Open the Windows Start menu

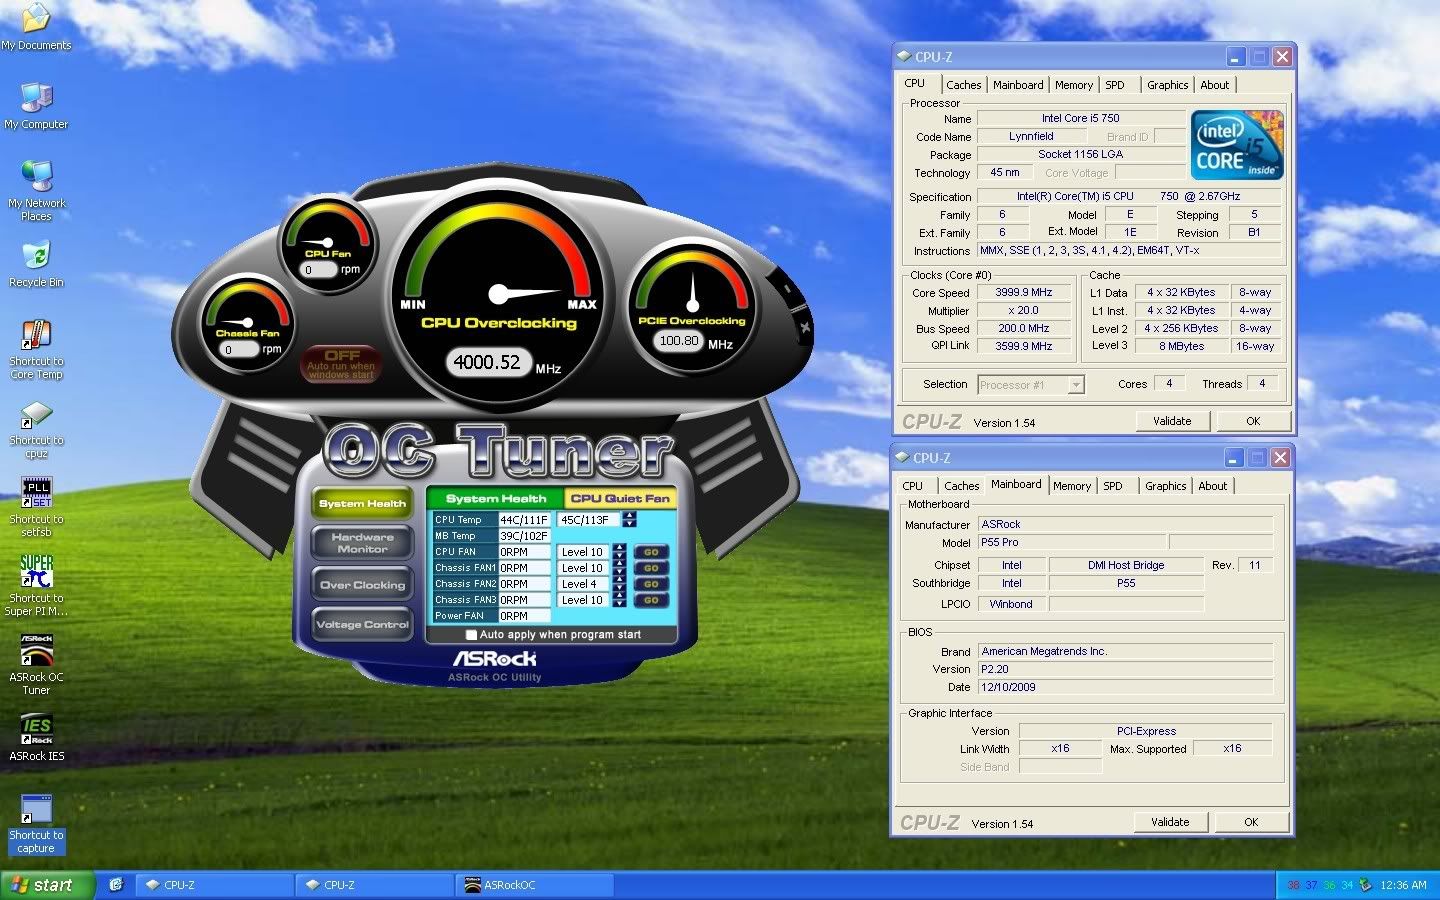pyautogui.click(x=47, y=885)
